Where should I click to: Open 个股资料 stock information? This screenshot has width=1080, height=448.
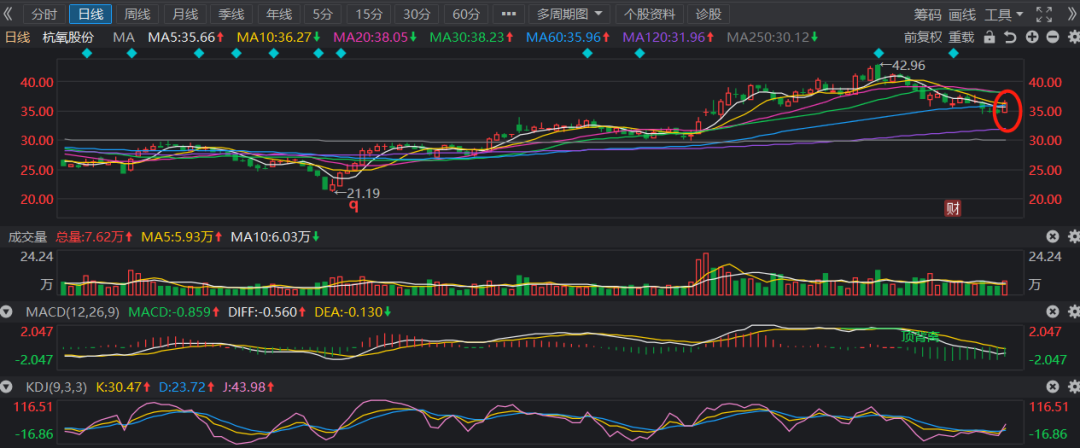pos(650,14)
